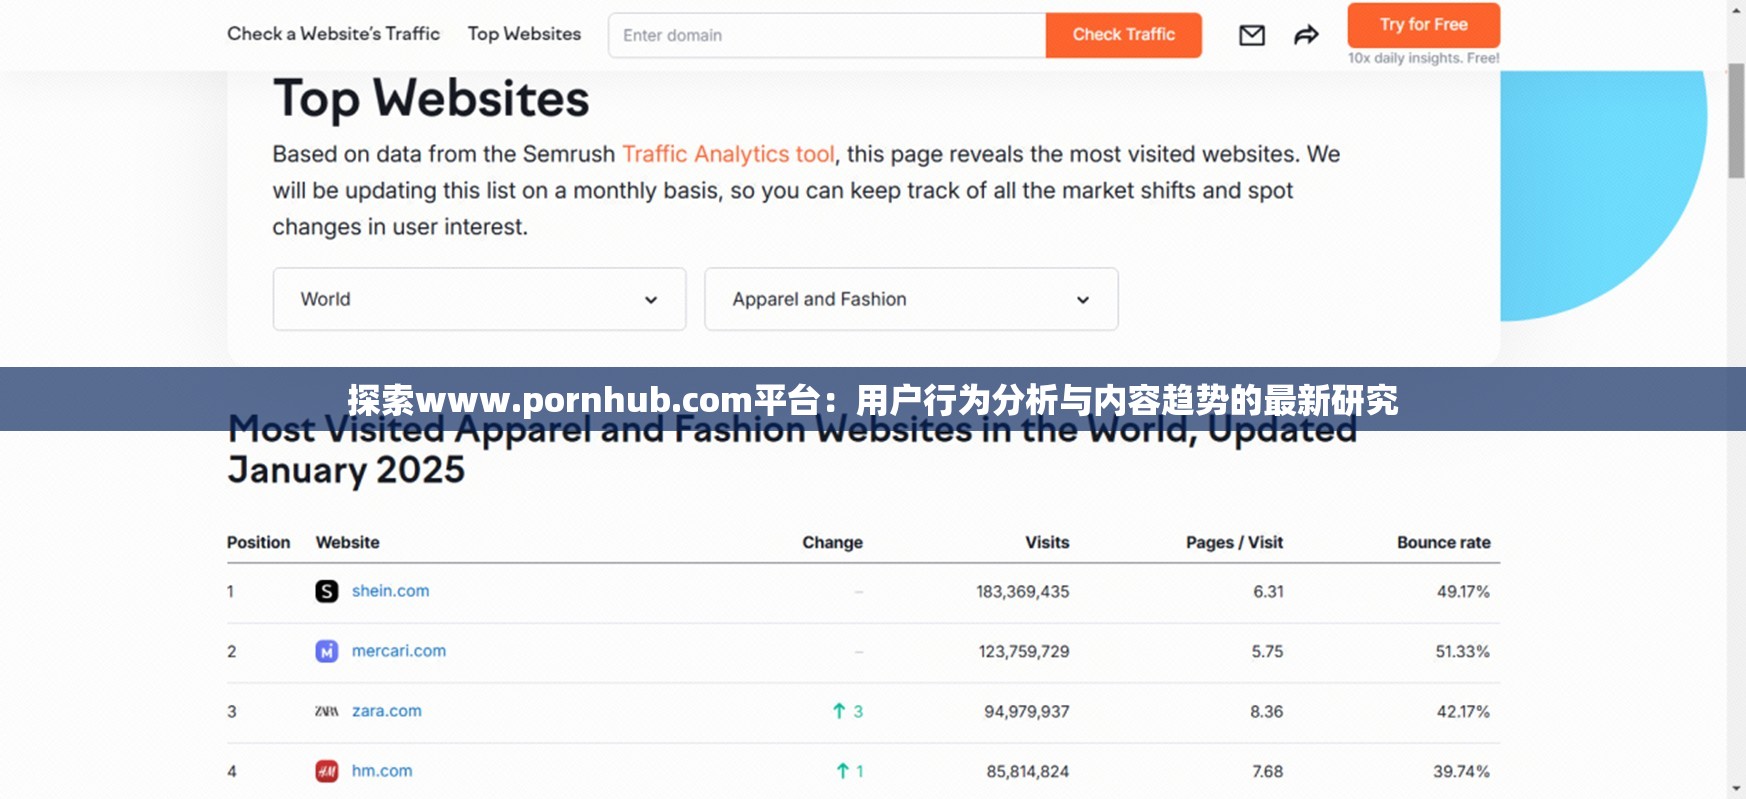This screenshot has width=1746, height=799.
Task: Click the Top Websites page heading
Action: point(431,99)
